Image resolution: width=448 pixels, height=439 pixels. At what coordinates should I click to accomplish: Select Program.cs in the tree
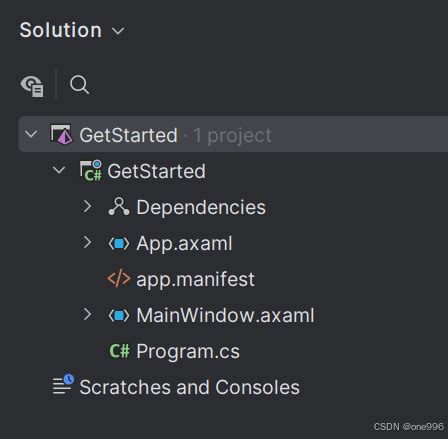[x=188, y=351]
